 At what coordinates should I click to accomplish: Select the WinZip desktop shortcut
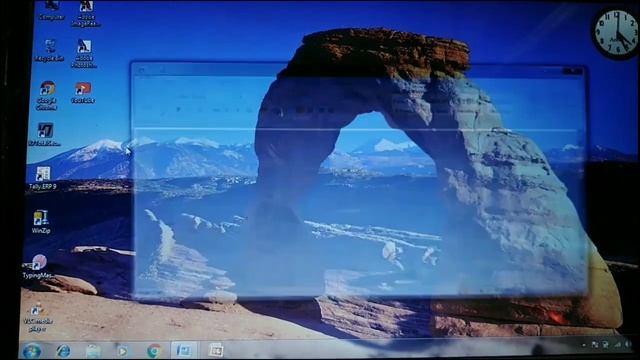coord(41,222)
